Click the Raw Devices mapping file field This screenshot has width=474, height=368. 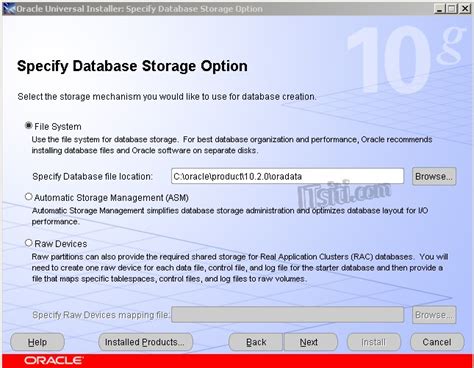pyautogui.click(x=287, y=314)
